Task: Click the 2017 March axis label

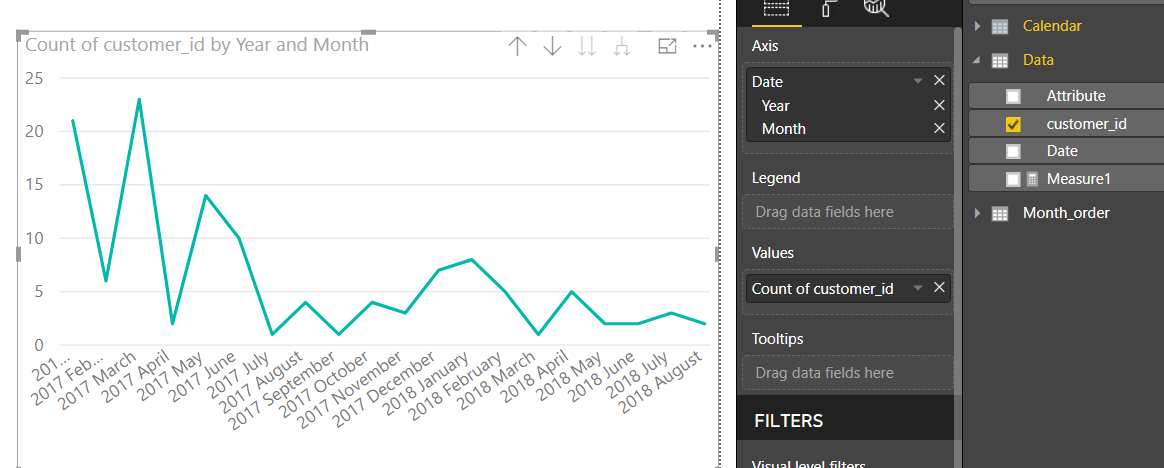Action: pos(99,378)
